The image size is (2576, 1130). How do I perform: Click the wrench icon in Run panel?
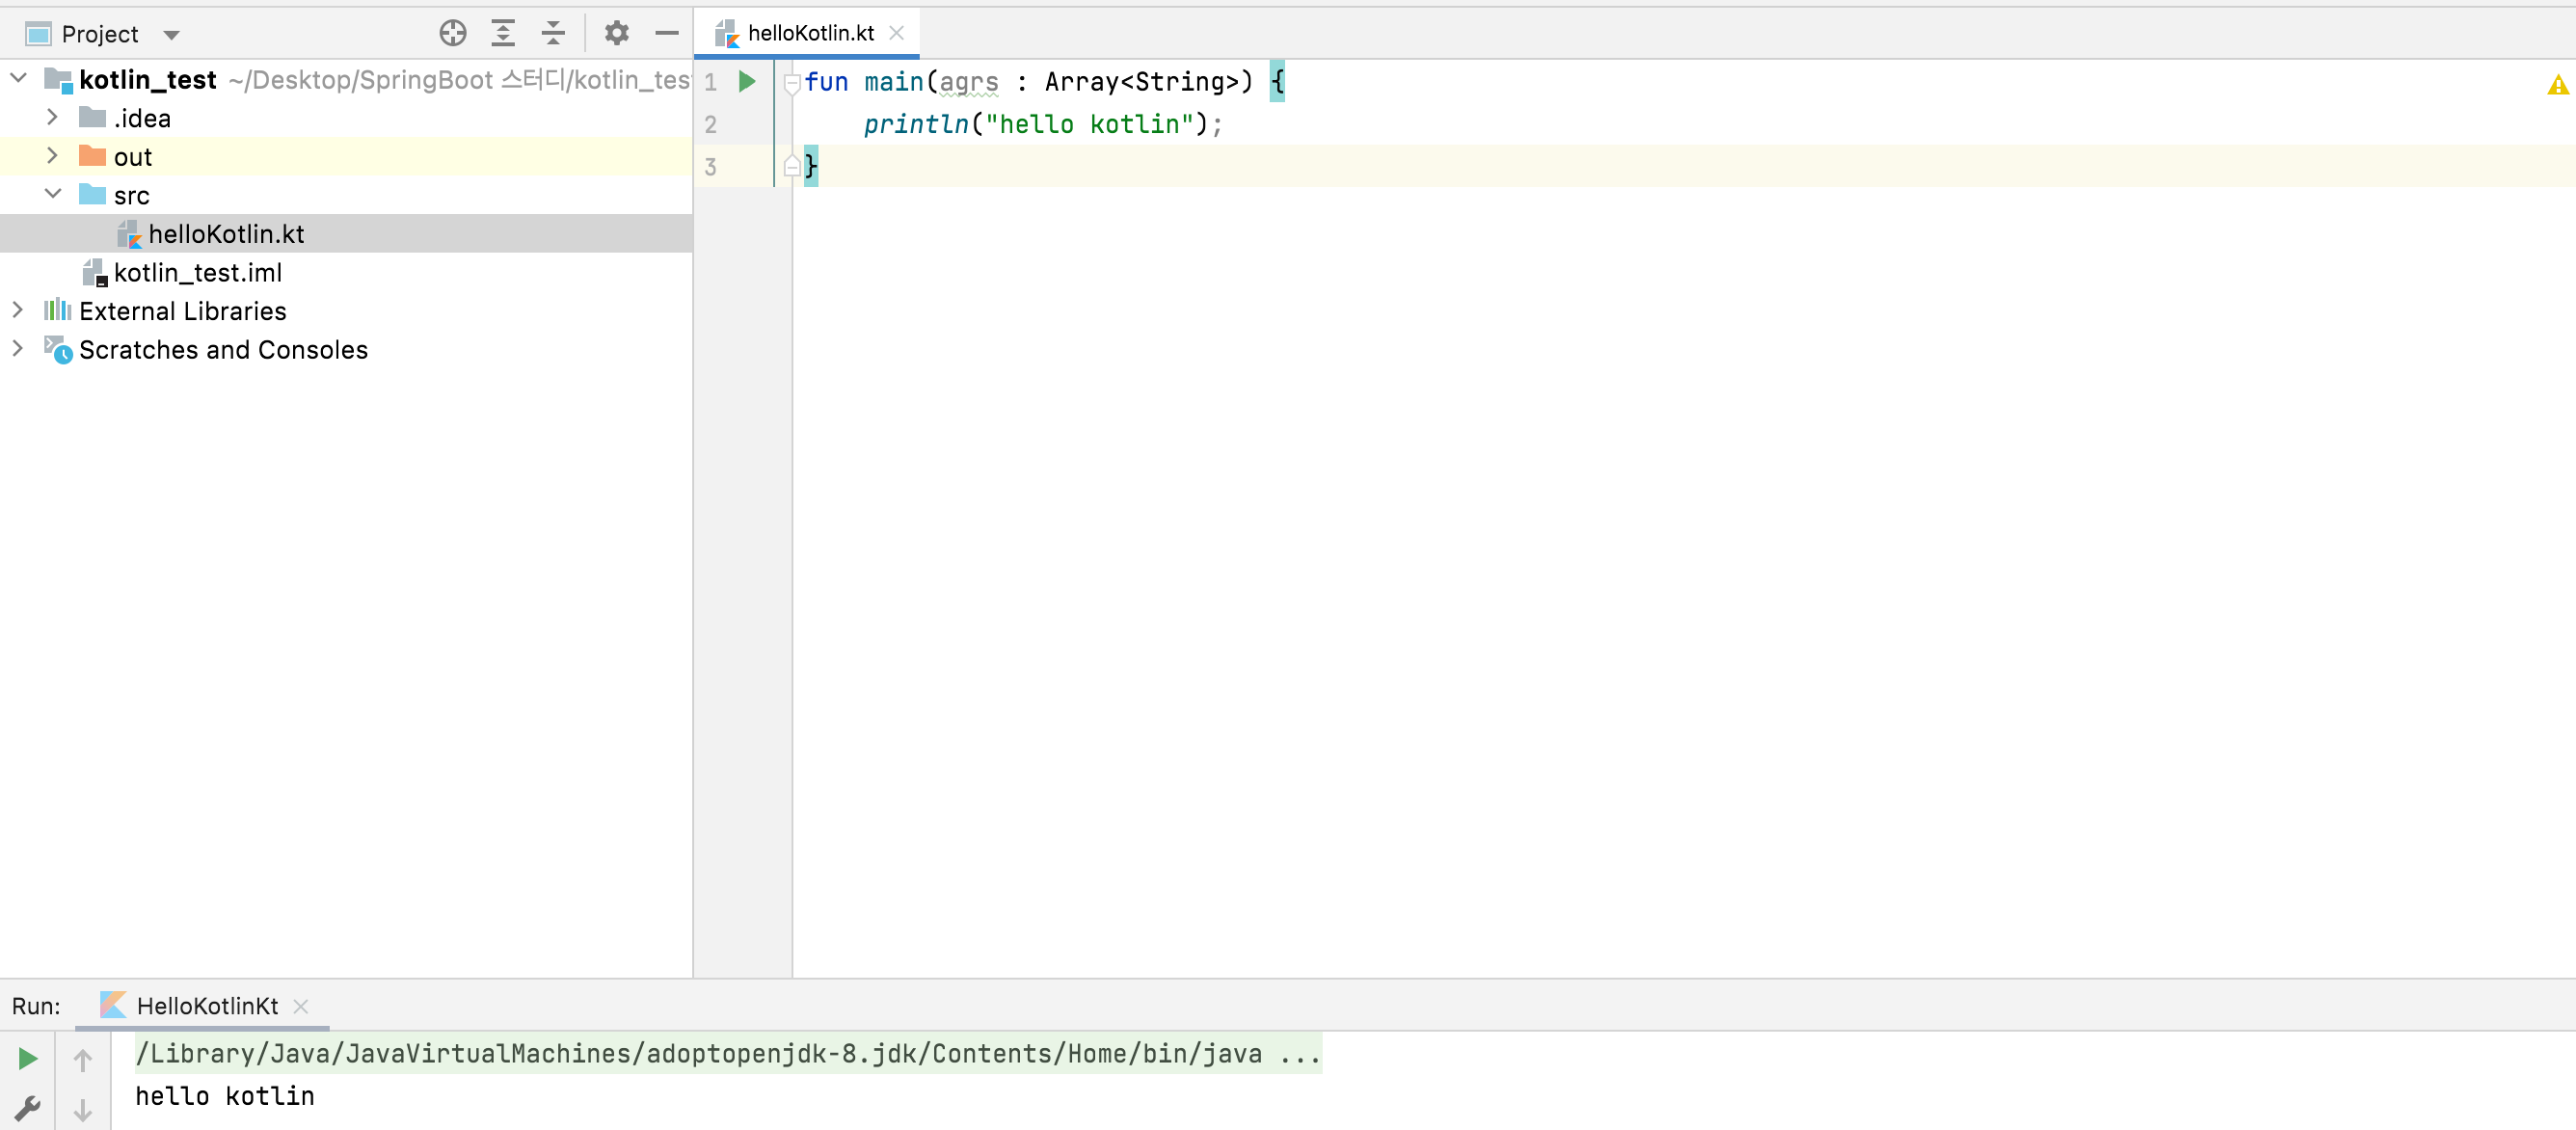pyautogui.click(x=27, y=1108)
